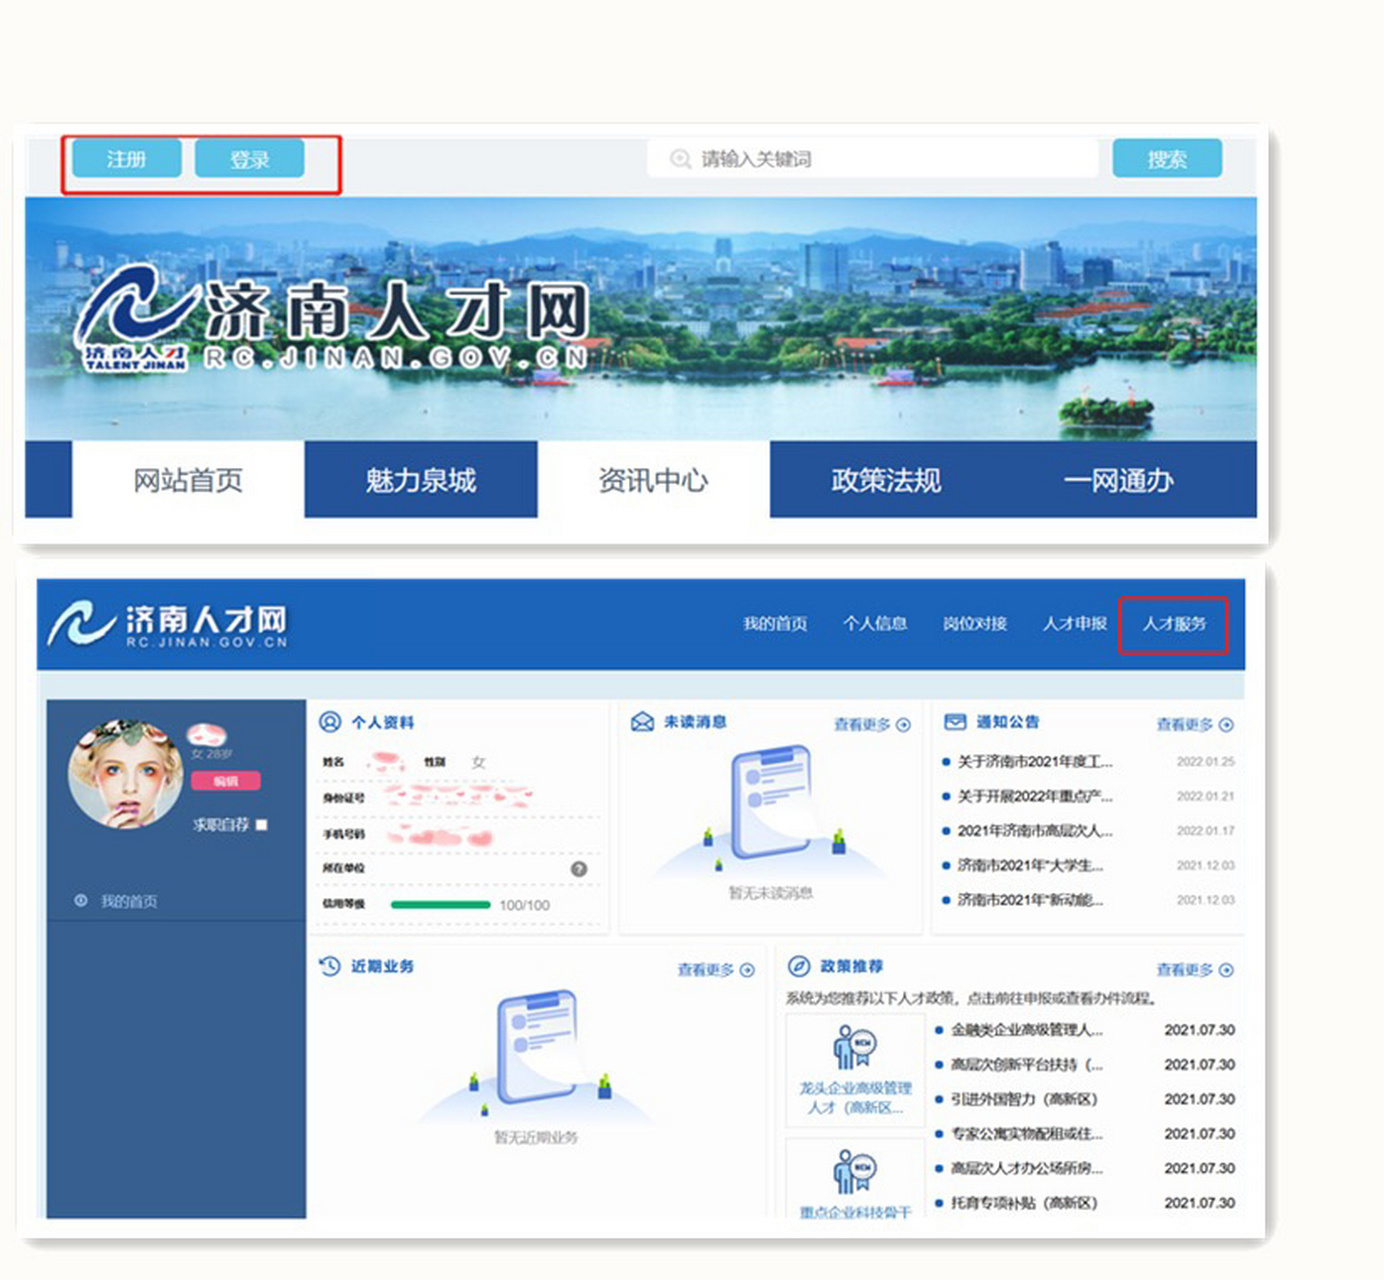Click the arrow icon next to 未读消息 查看更多

click(904, 725)
